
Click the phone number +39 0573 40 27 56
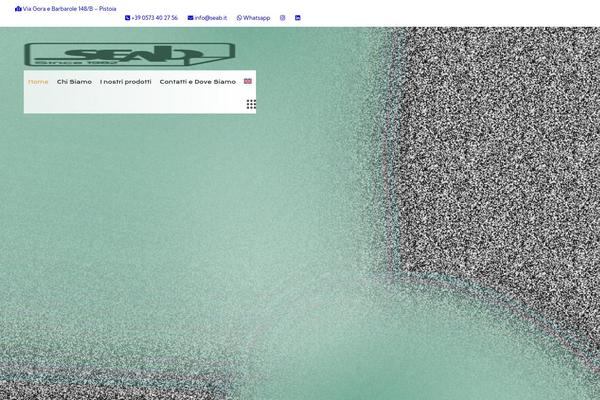pyautogui.click(x=152, y=18)
